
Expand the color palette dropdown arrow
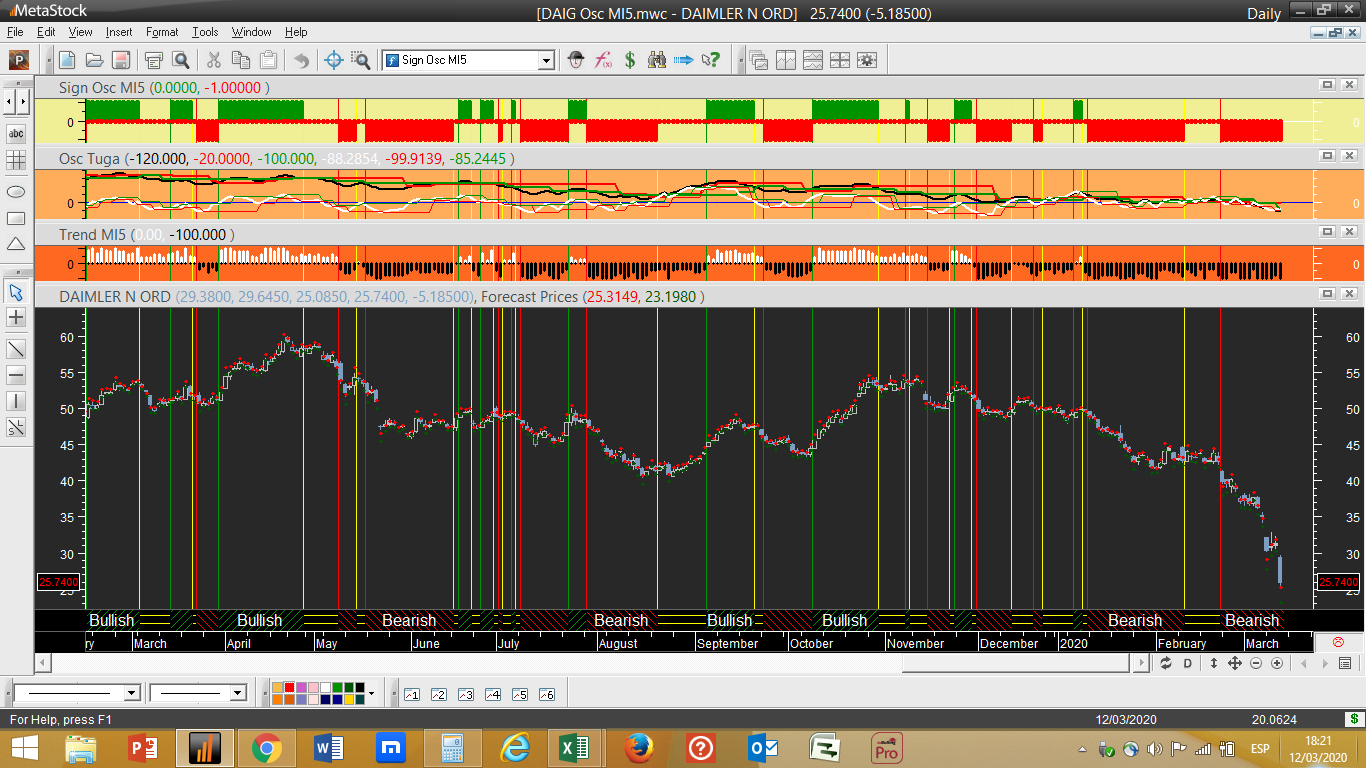click(x=371, y=693)
